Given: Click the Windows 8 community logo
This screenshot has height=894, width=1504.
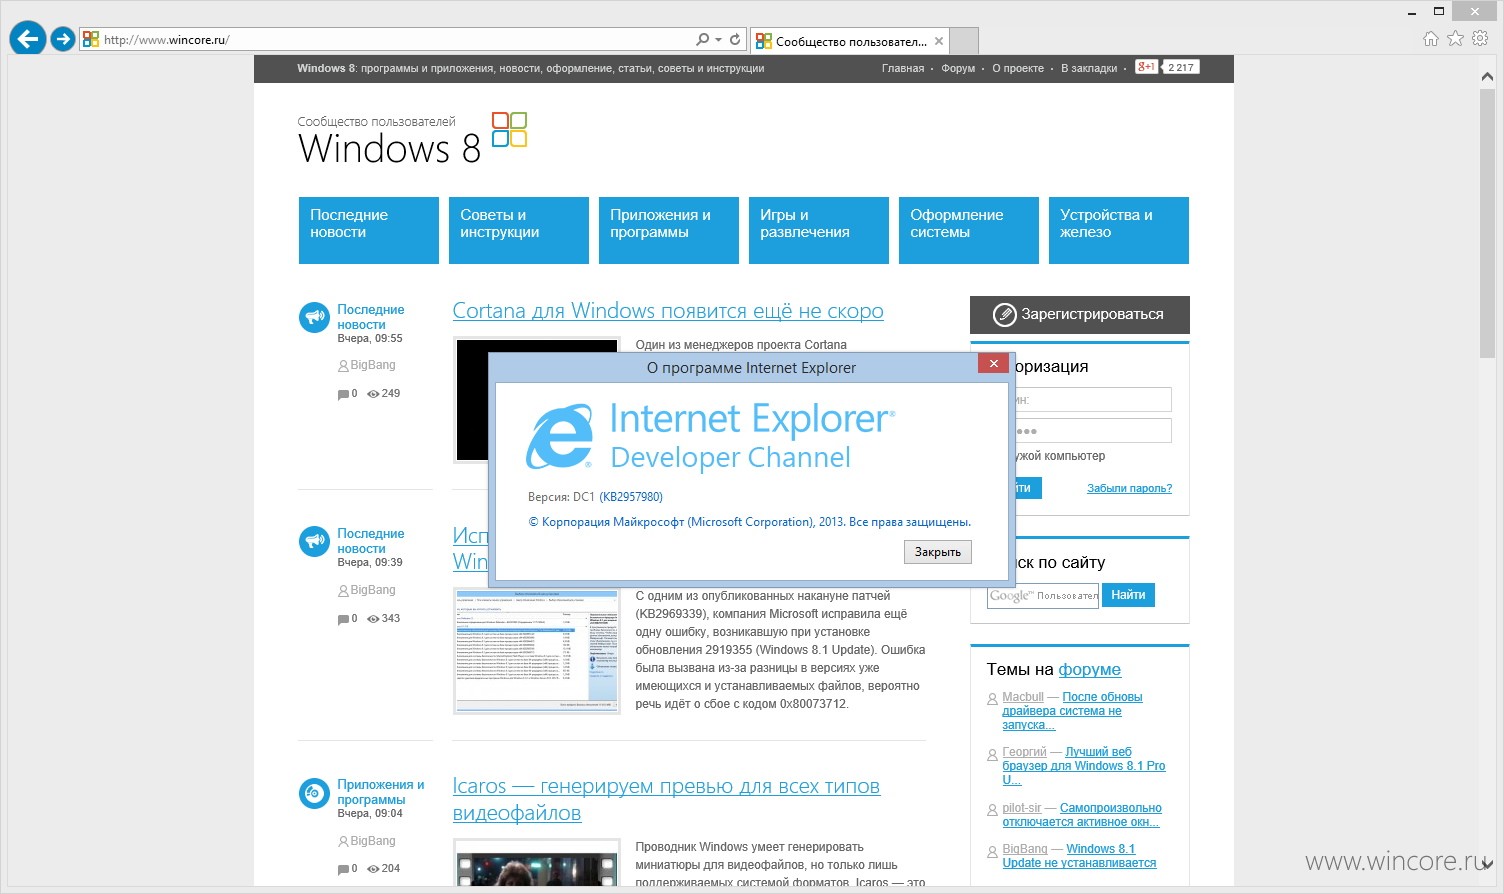Looking at the screenshot, I should 412,138.
